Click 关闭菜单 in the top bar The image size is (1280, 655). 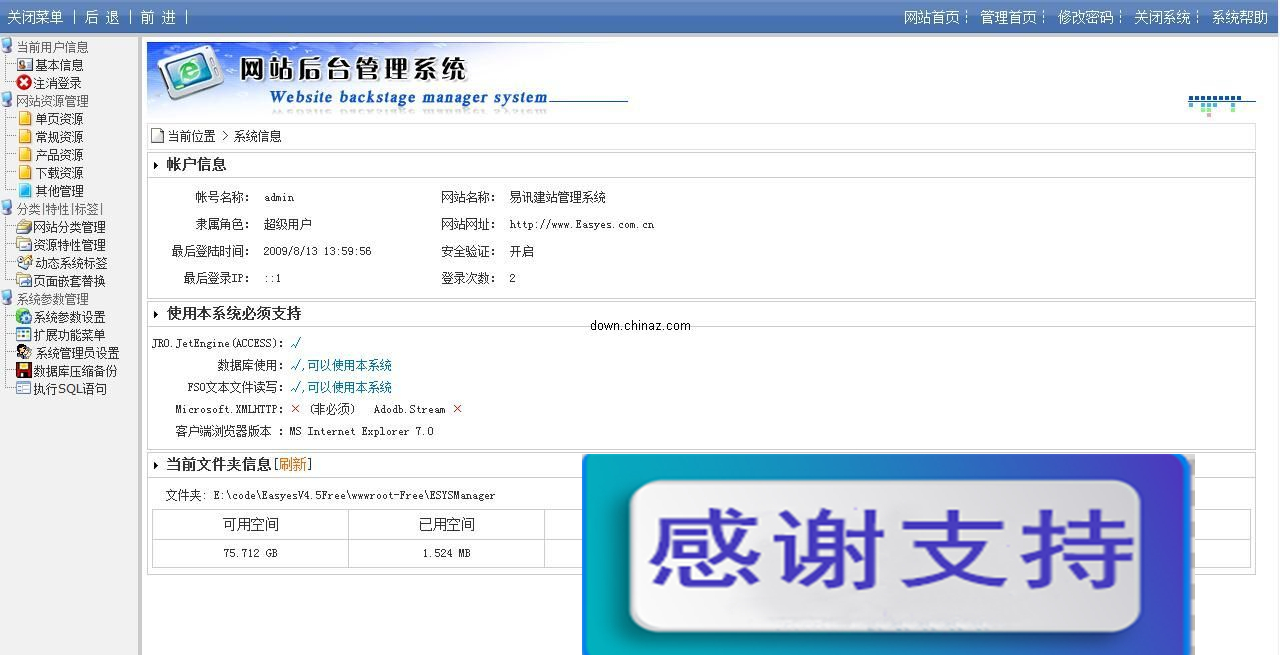[x=35, y=17]
